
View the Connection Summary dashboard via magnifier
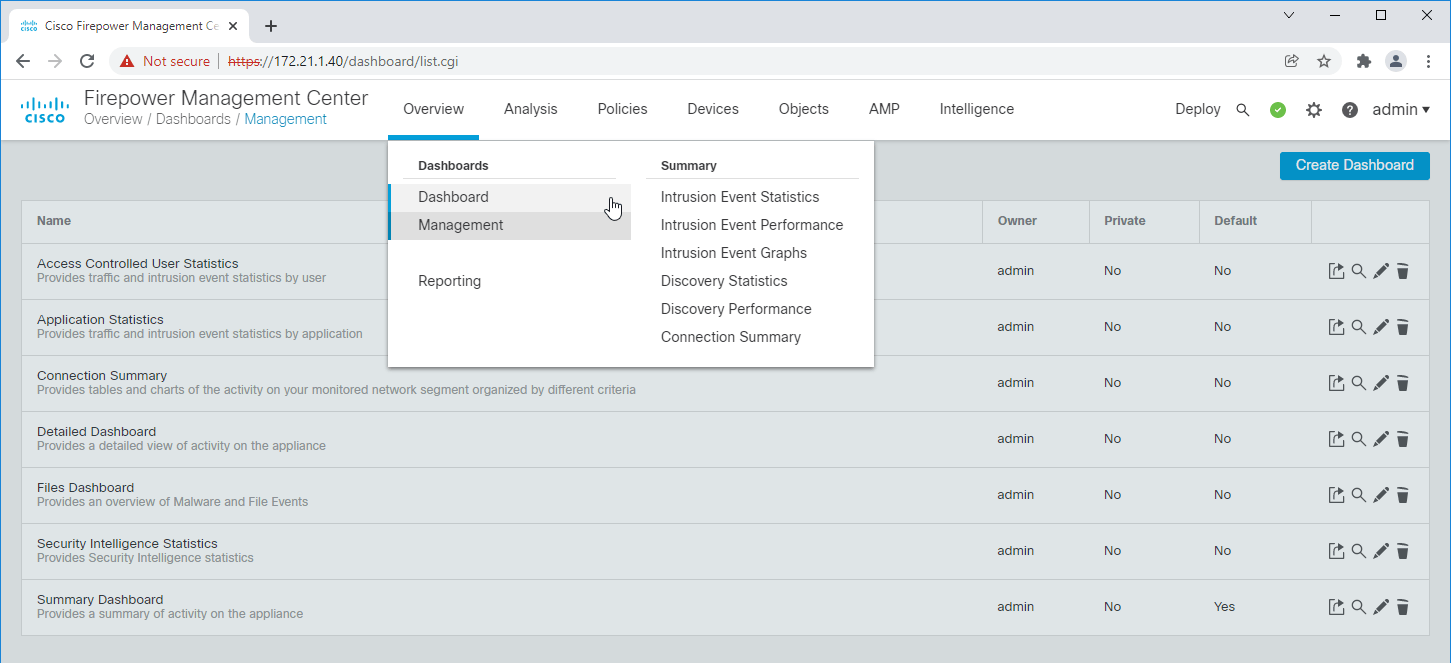(1359, 382)
